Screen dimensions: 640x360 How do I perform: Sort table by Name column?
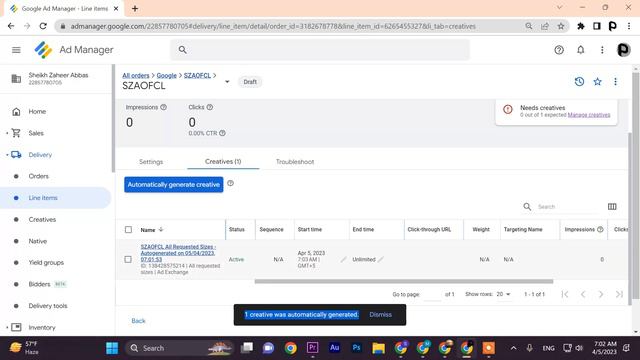[x=152, y=230]
